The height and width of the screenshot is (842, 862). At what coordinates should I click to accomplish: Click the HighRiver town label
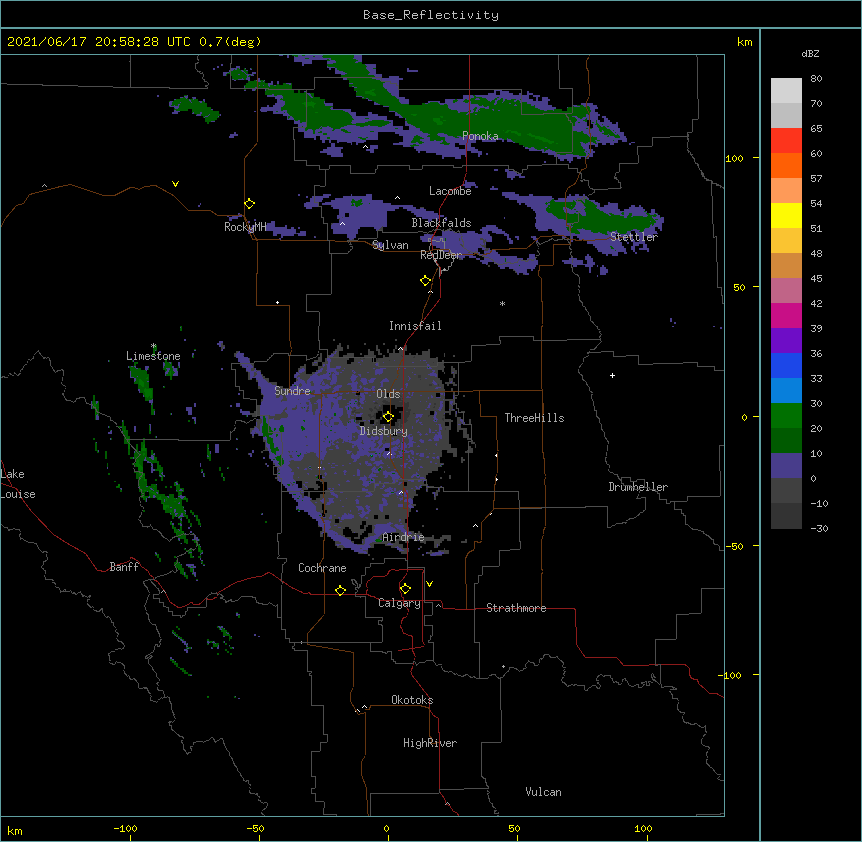click(430, 743)
